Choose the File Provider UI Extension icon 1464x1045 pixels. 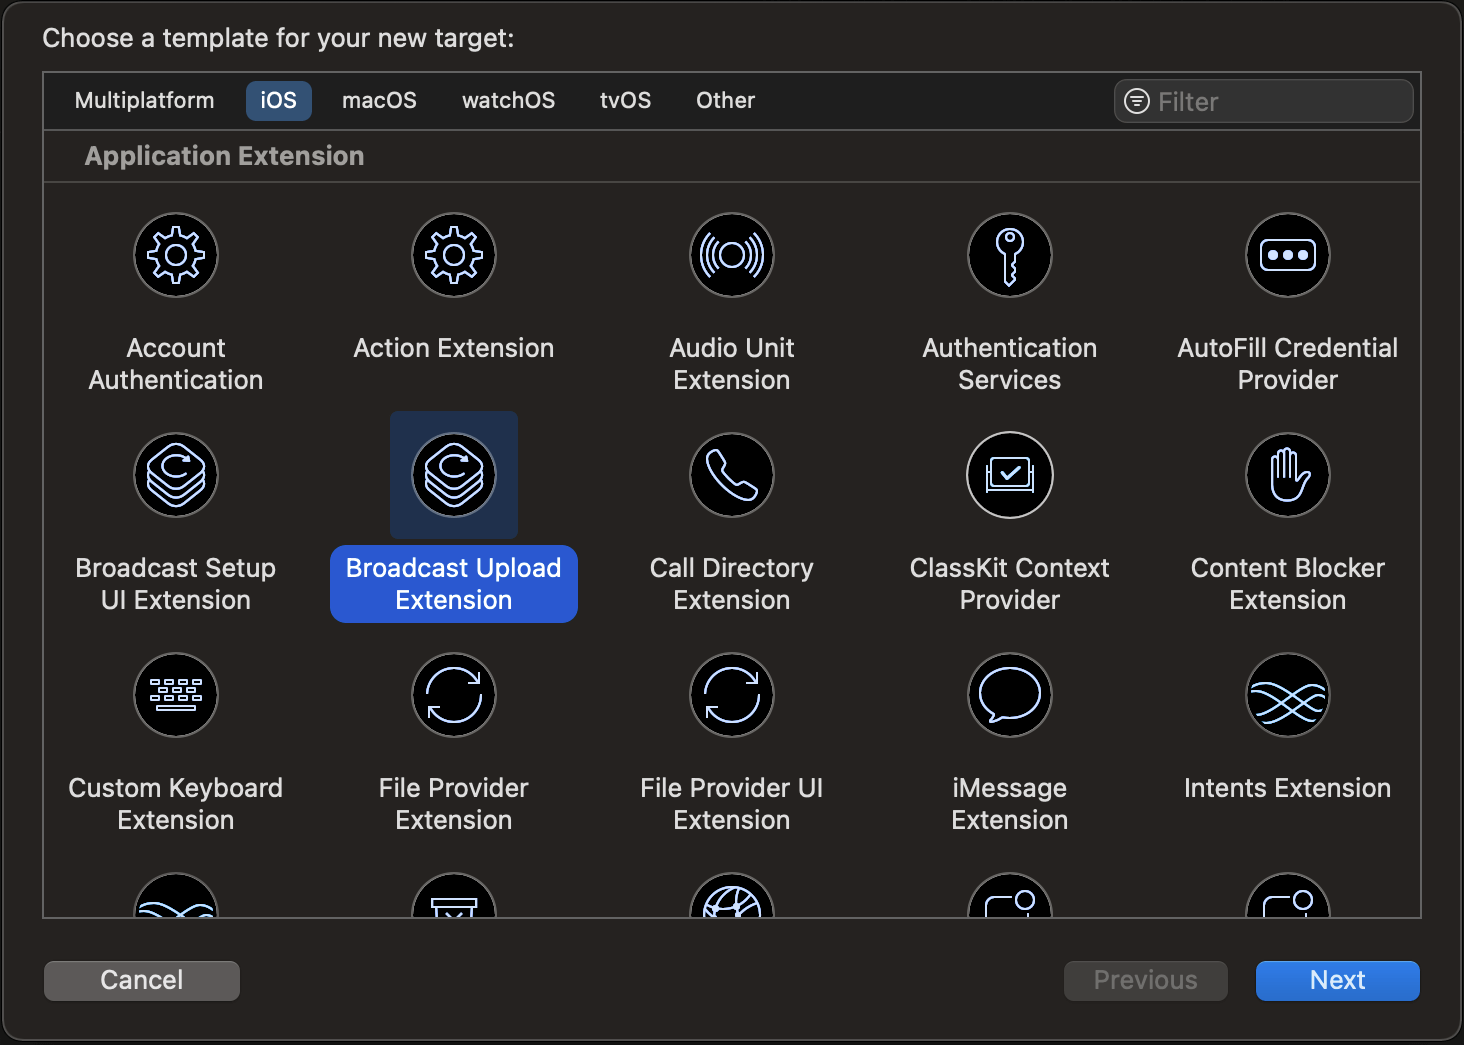[732, 695]
